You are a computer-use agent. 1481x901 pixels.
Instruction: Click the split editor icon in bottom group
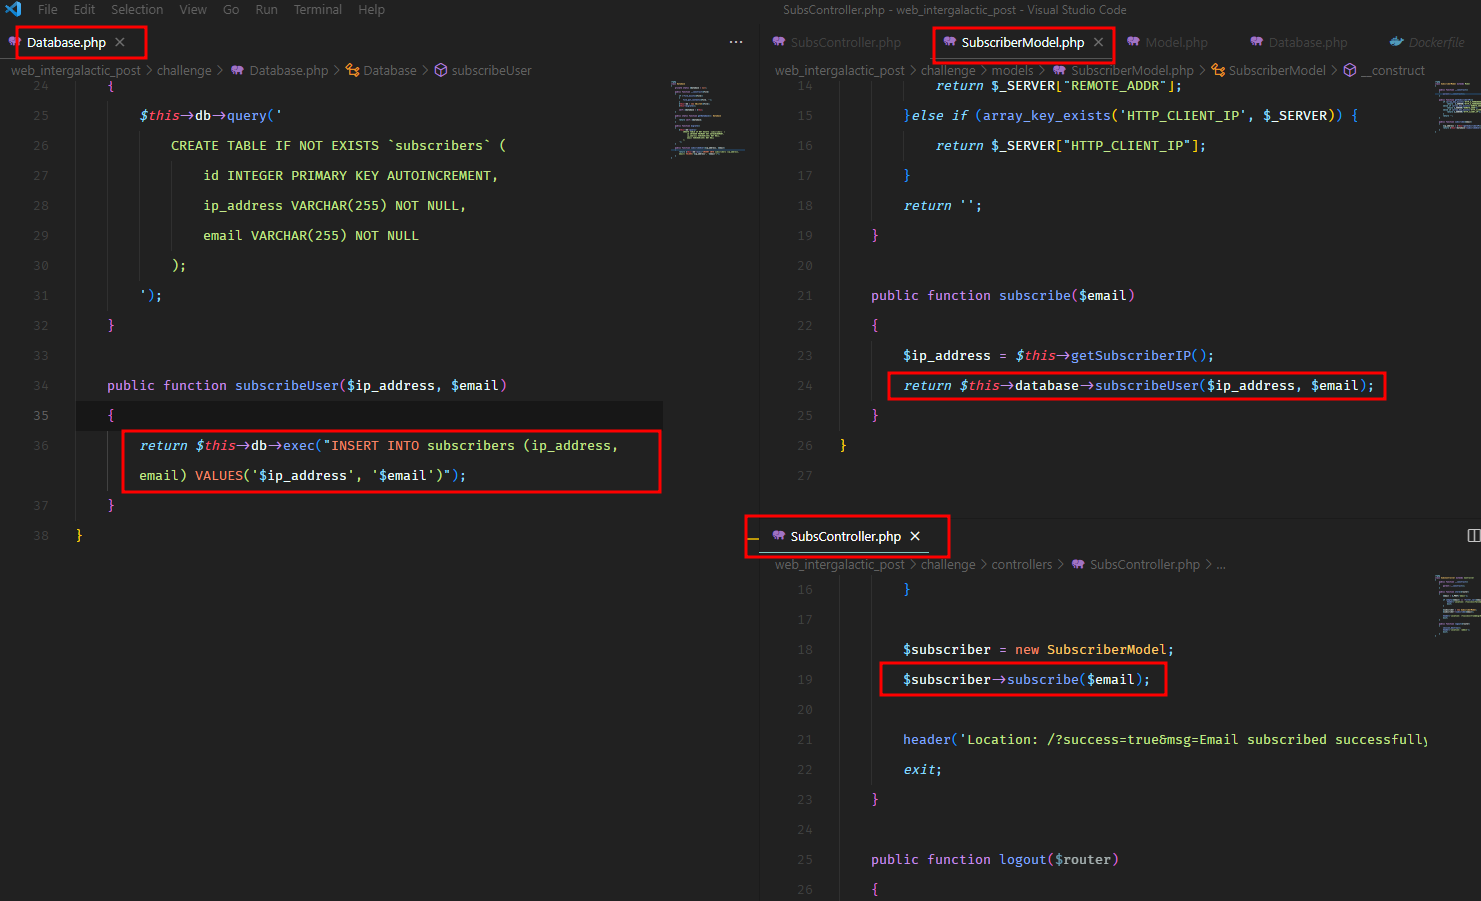[1473, 536]
